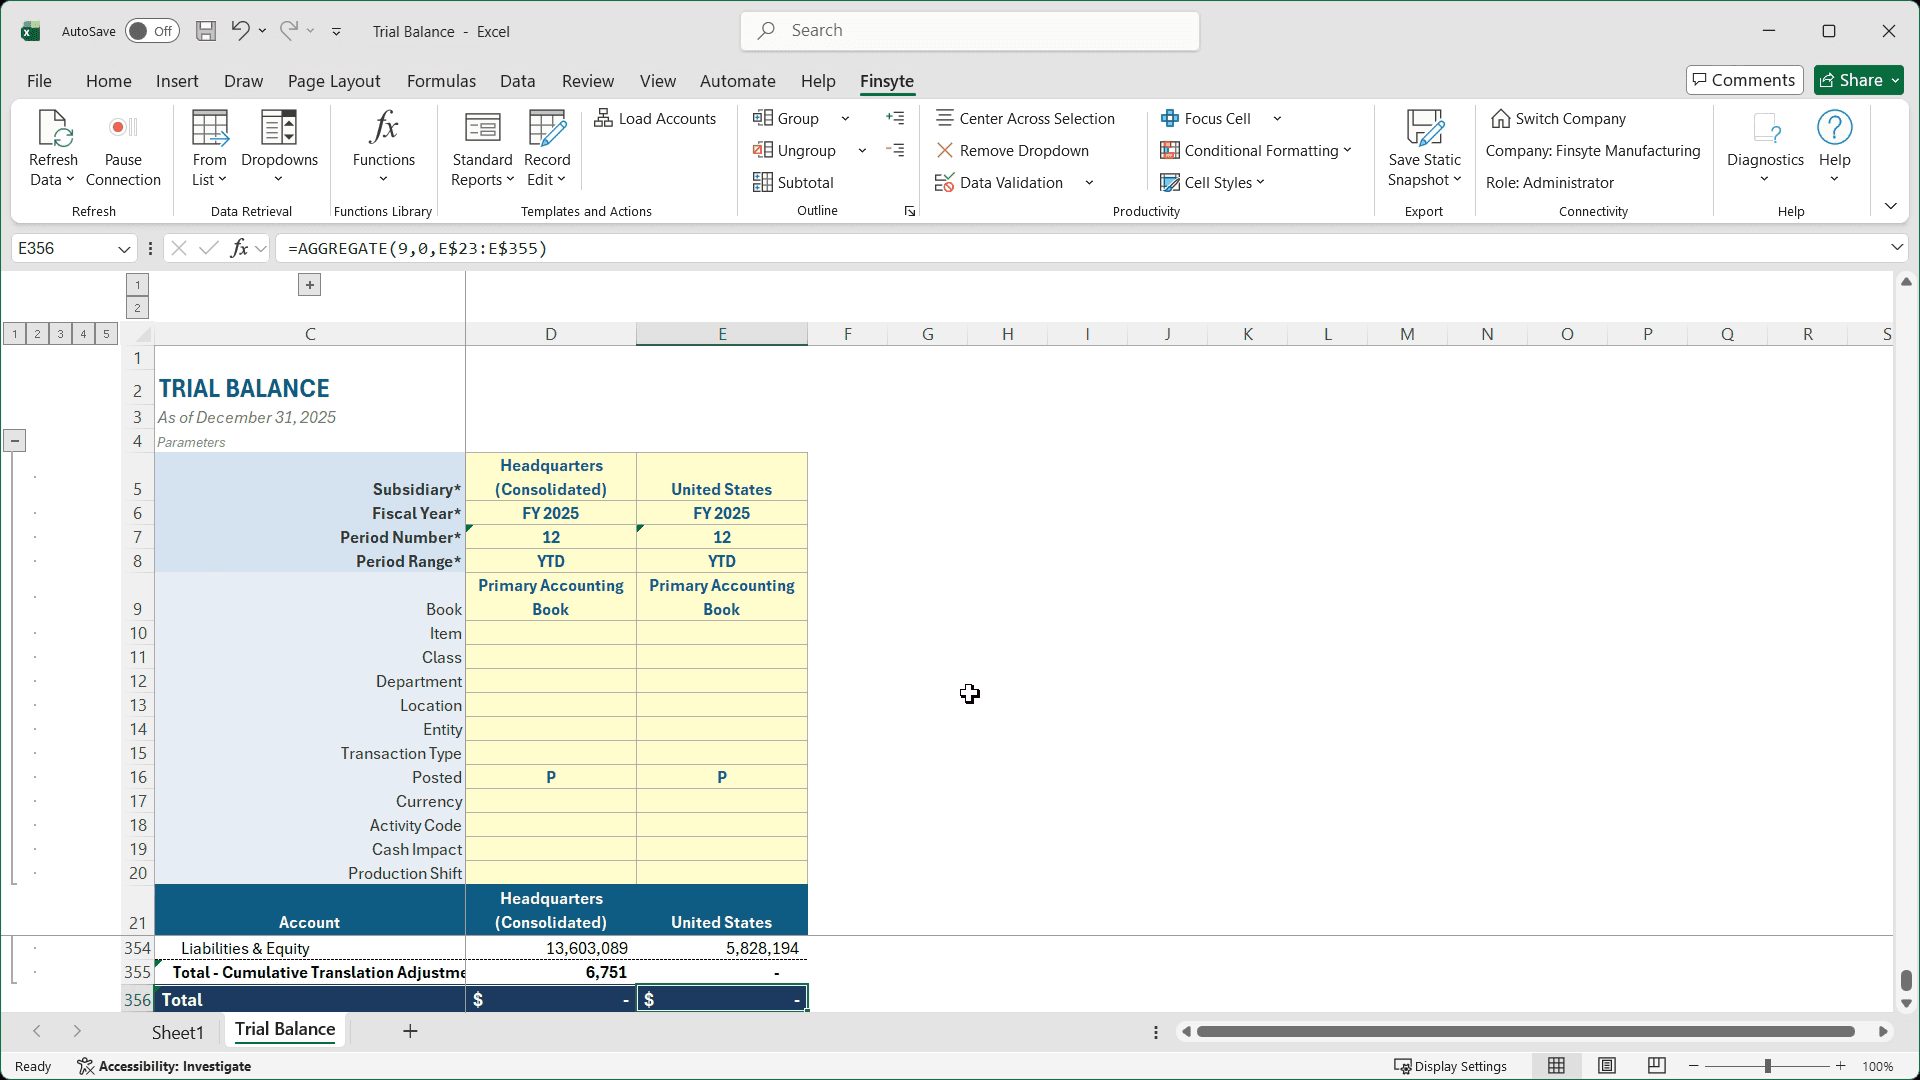Expand the Cell Styles dropdown

pyautogui.click(x=1260, y=183)
